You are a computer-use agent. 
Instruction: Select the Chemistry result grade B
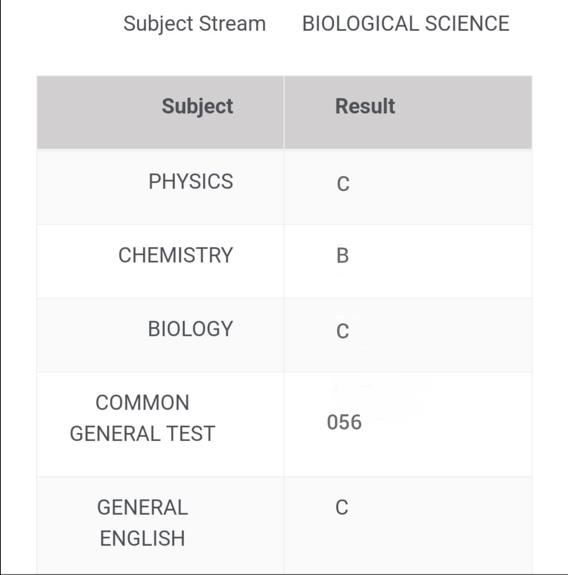click(342, 256)
